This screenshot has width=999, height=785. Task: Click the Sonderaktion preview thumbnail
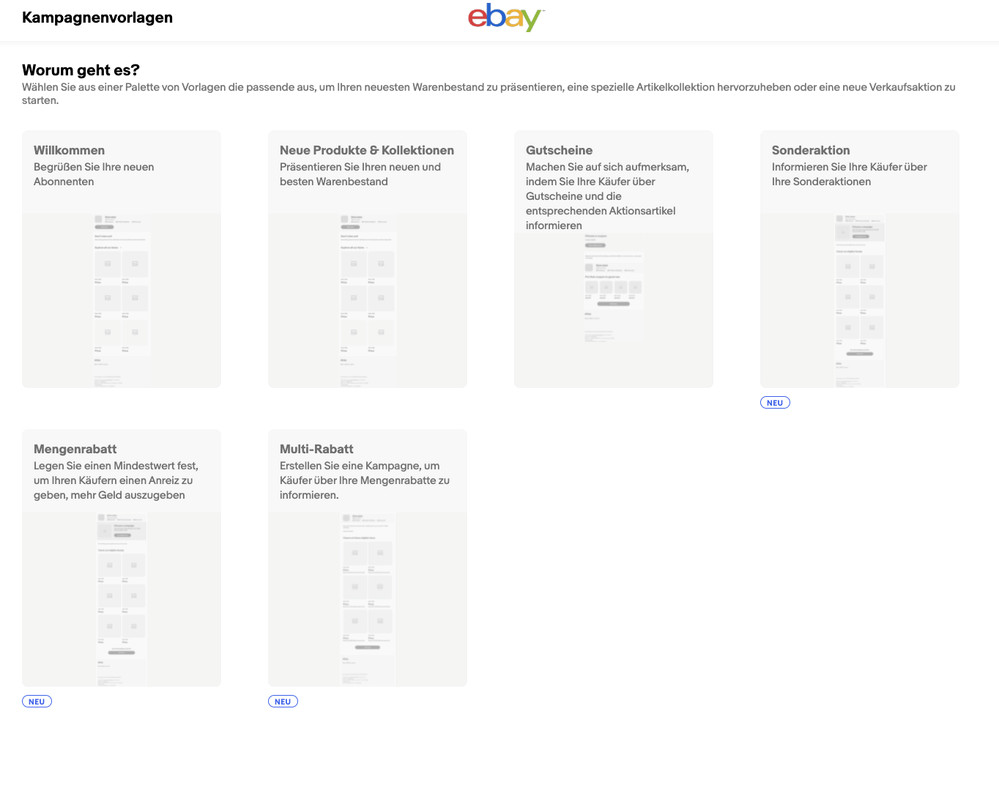point(859,300)
